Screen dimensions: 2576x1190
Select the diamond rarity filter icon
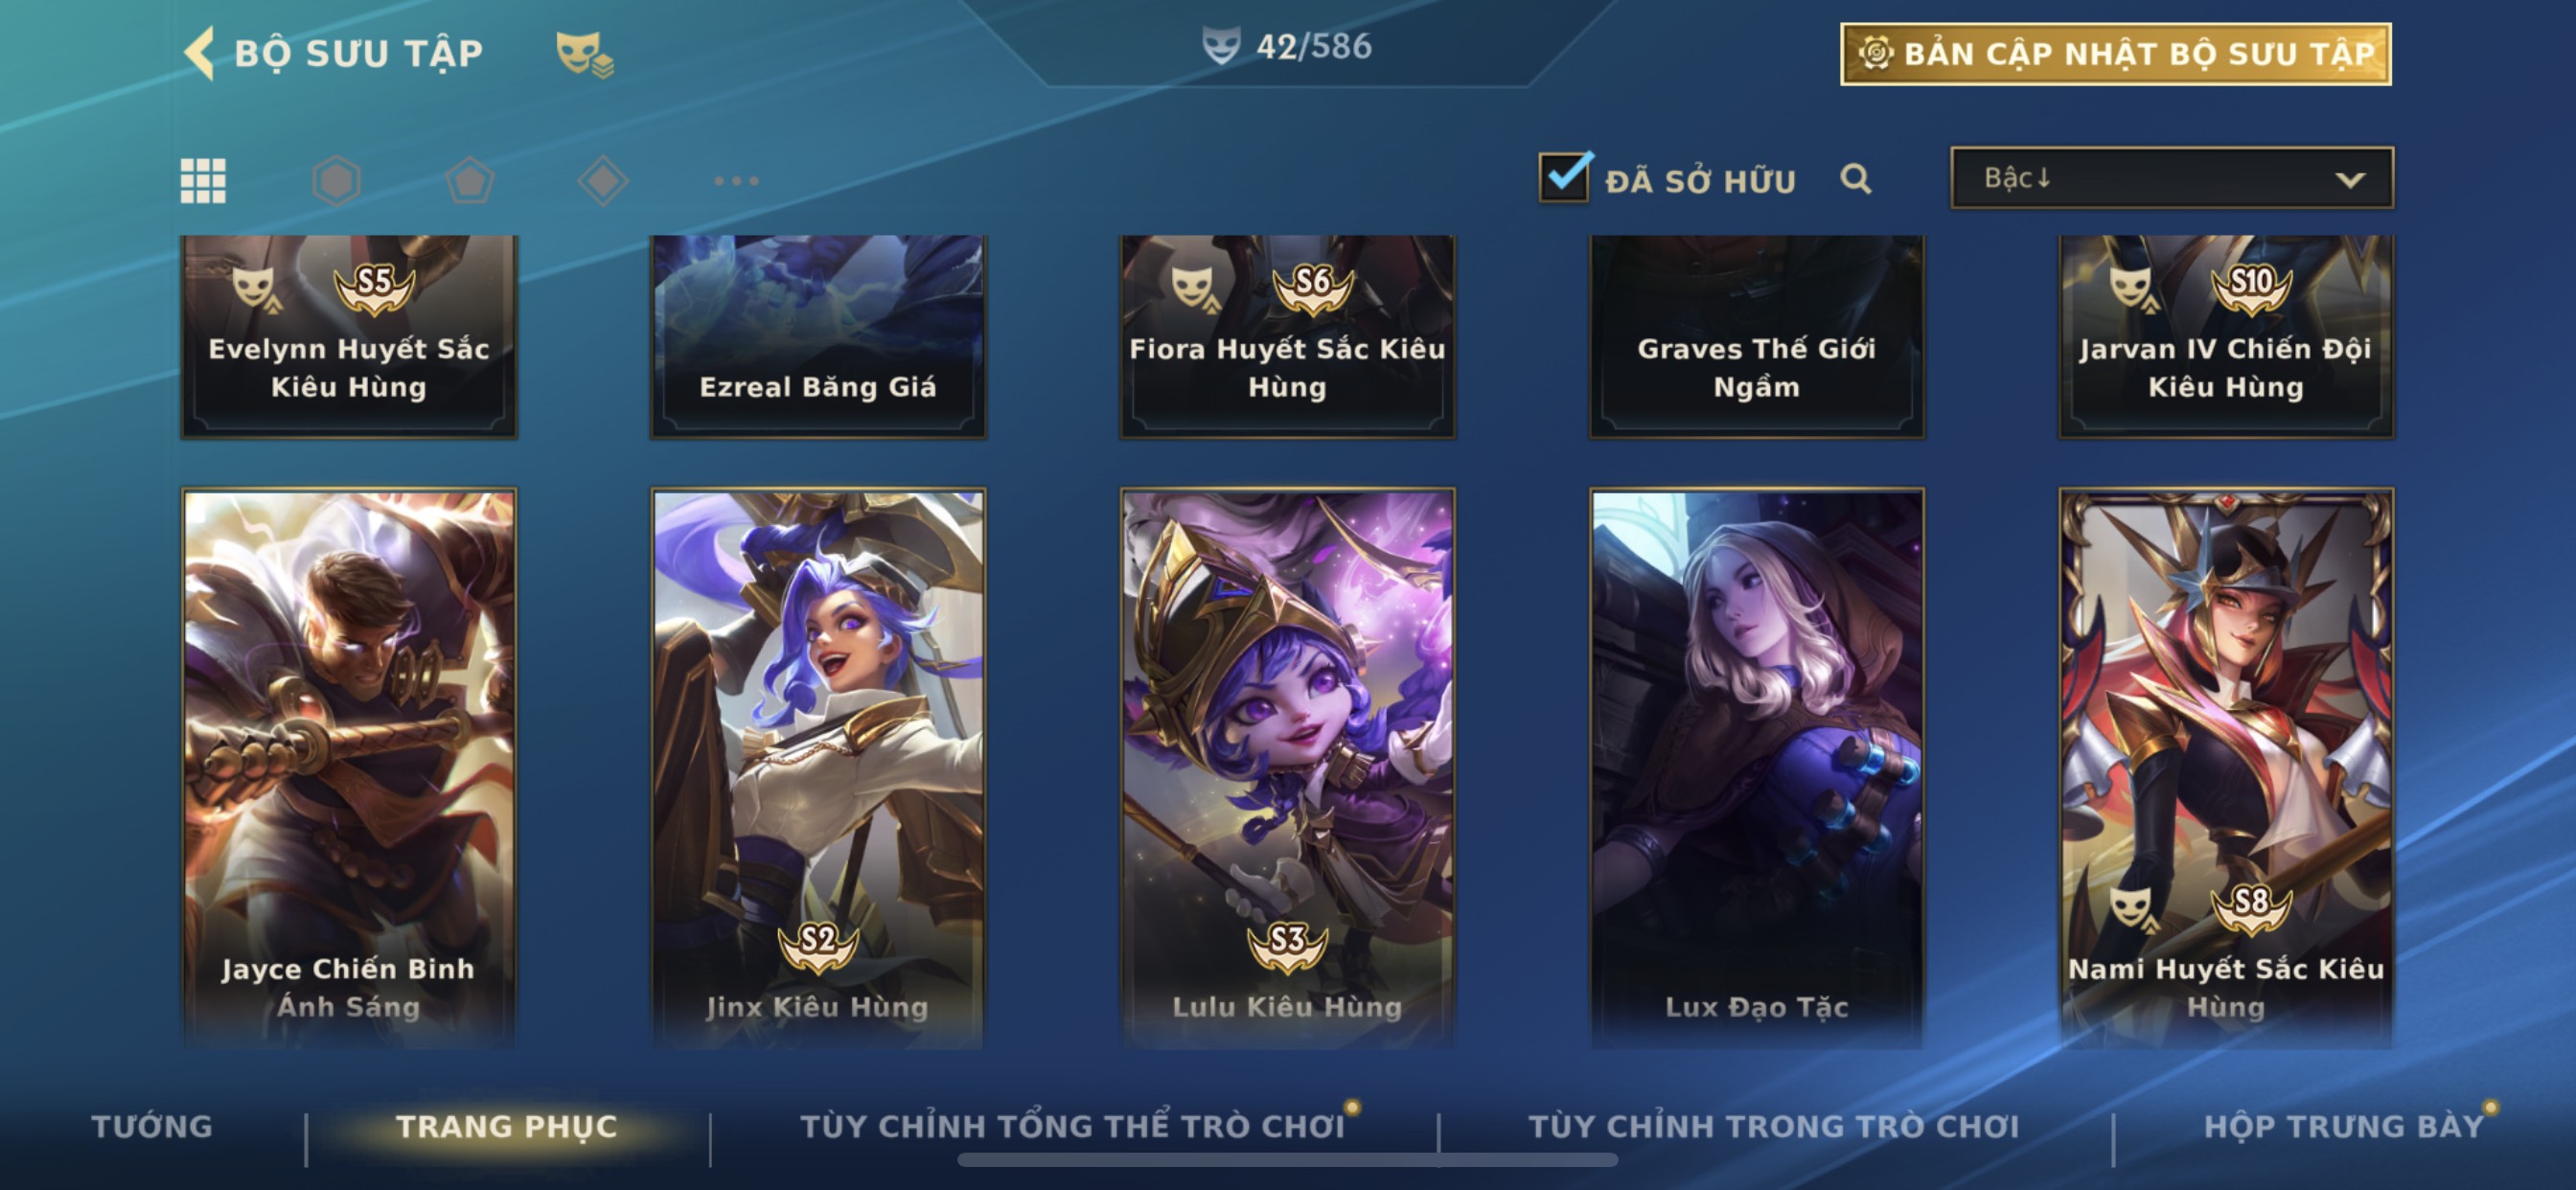603,181
